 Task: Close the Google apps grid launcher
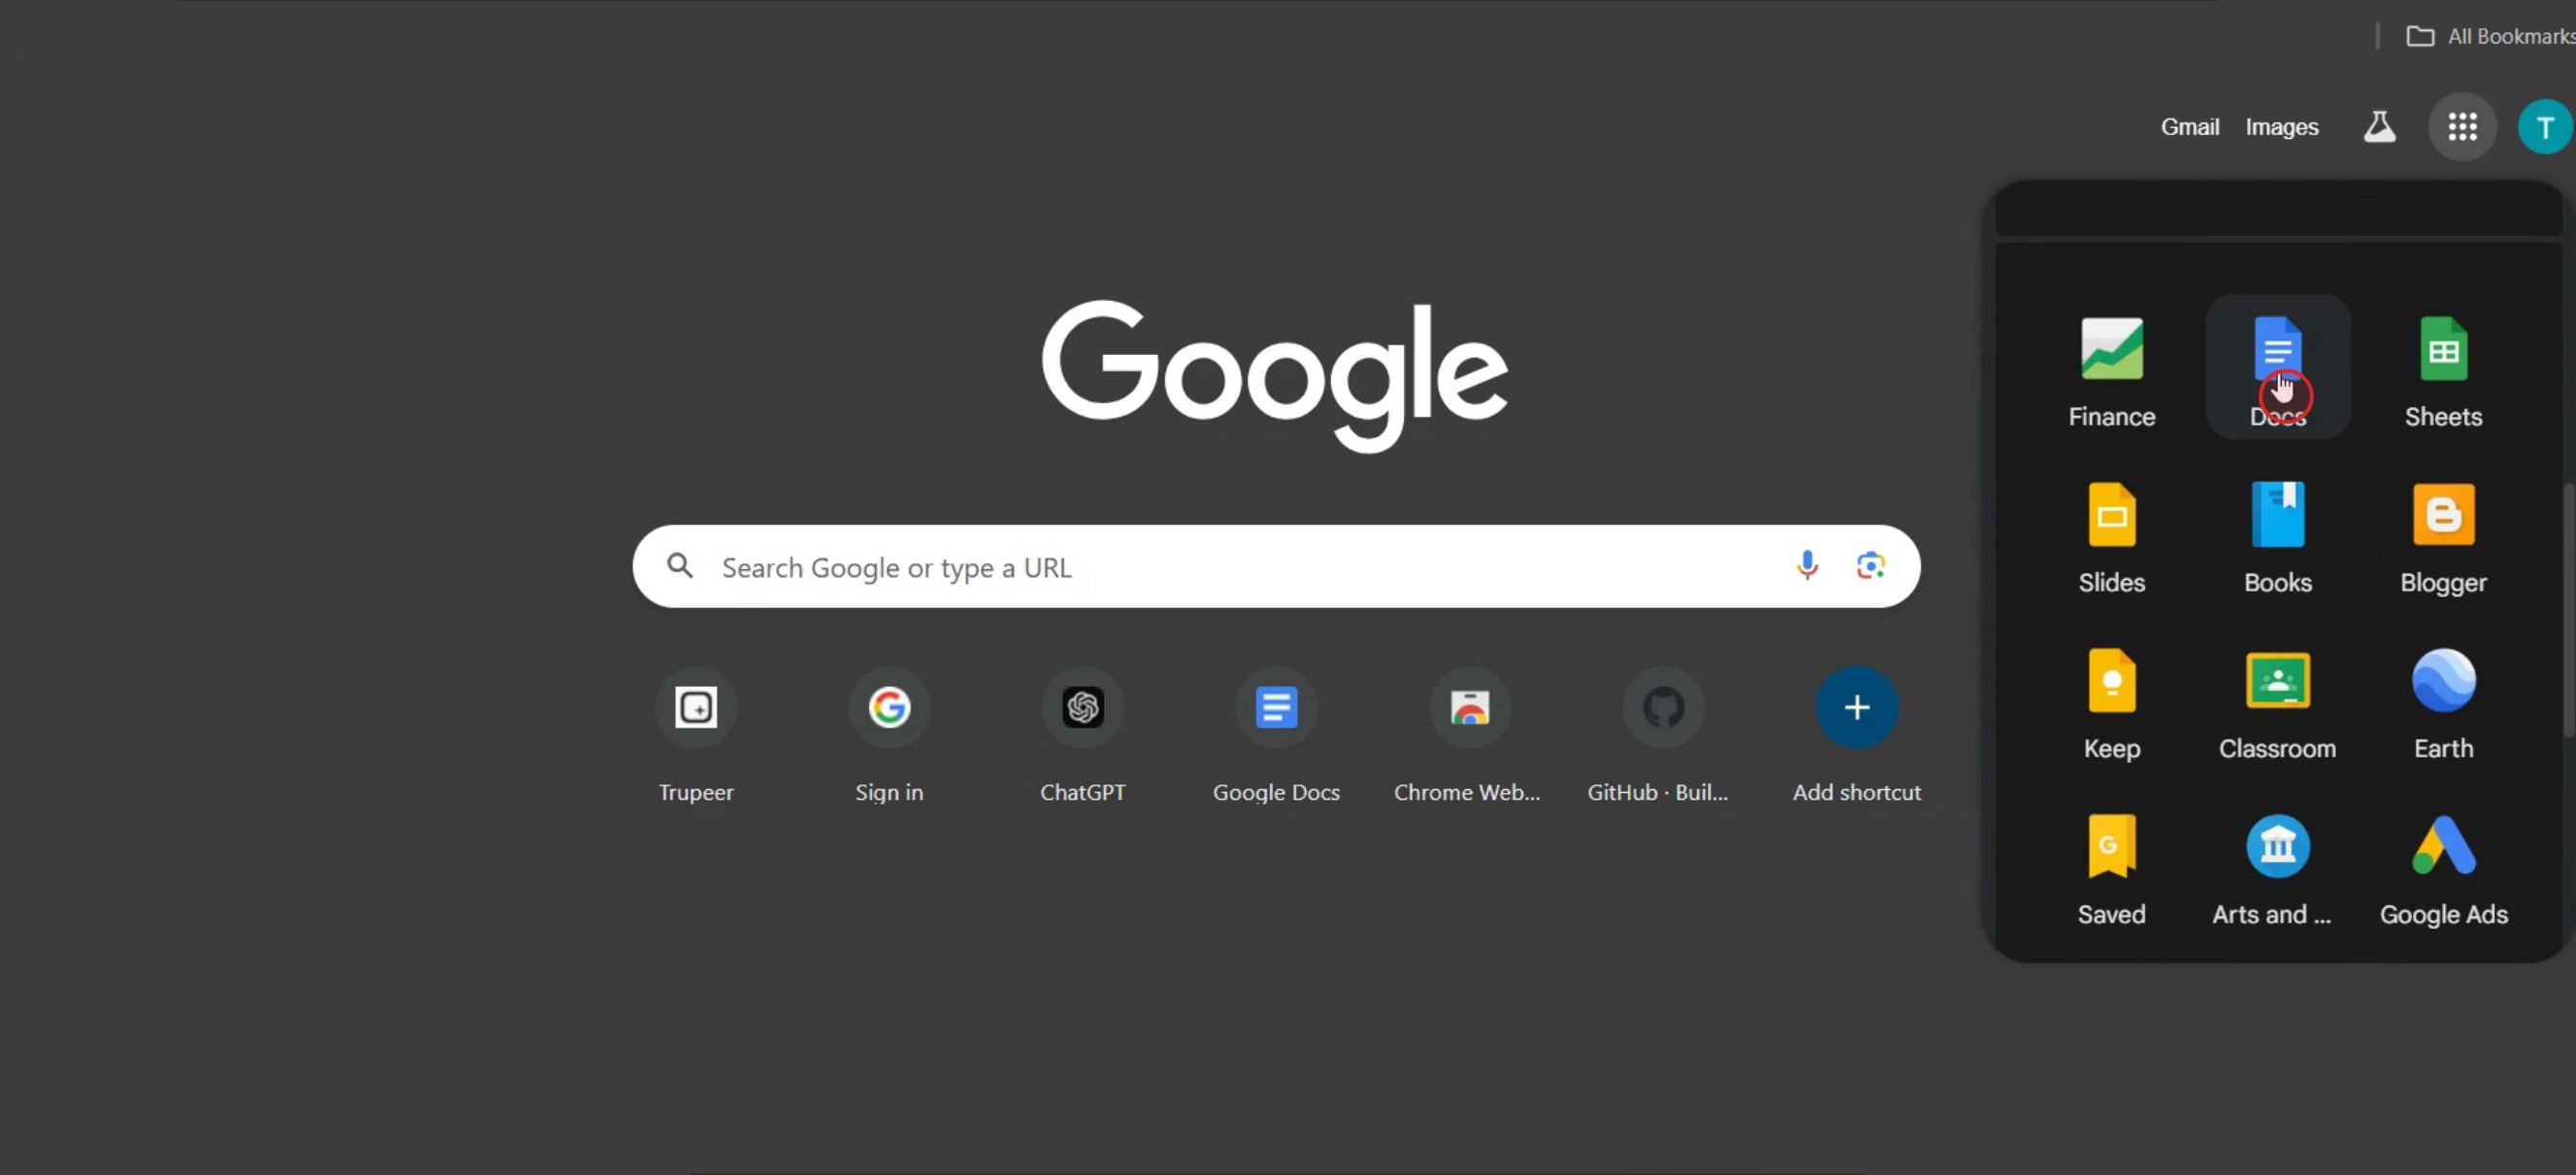pos(2462,127)
